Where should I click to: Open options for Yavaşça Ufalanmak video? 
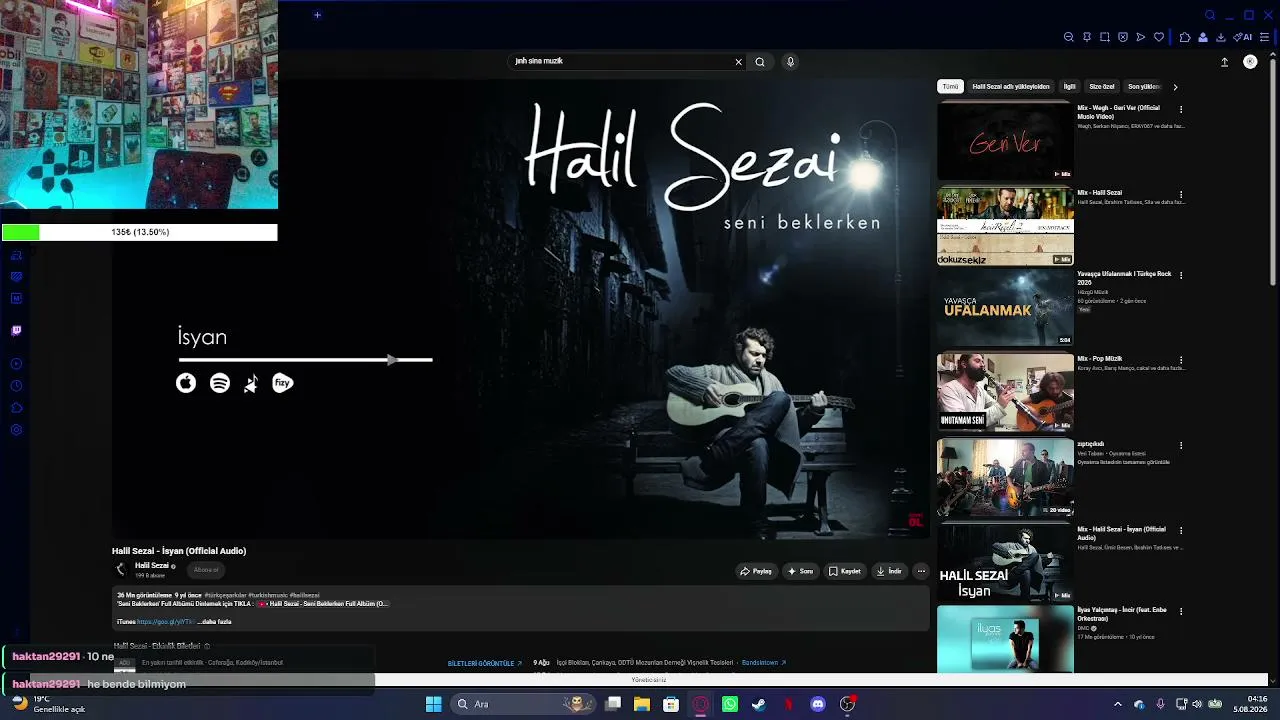click(x=1181, y=275)
